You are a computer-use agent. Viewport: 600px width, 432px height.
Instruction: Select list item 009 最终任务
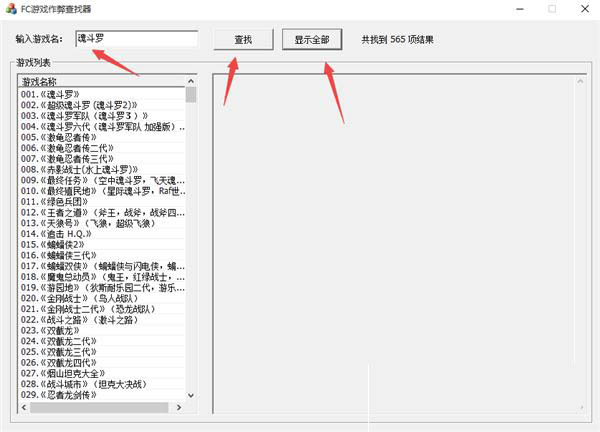(x=101, y=180)
